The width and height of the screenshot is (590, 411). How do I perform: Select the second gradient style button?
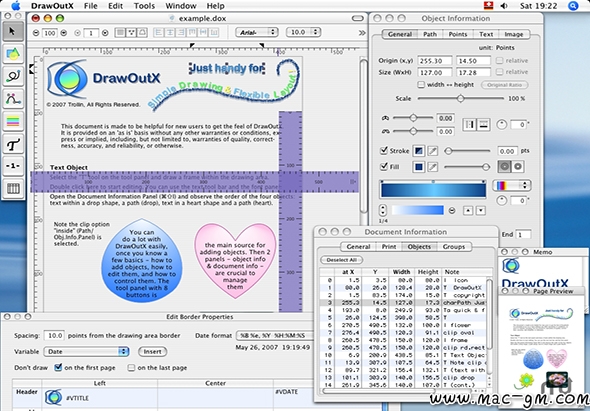click(518, 166)
